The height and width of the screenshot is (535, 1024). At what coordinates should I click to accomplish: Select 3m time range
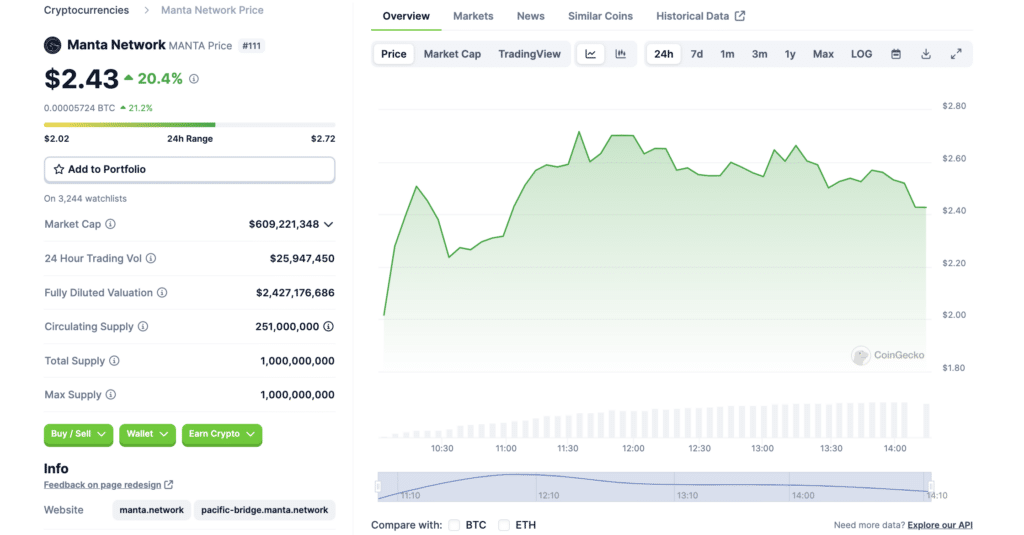point(760,54)
